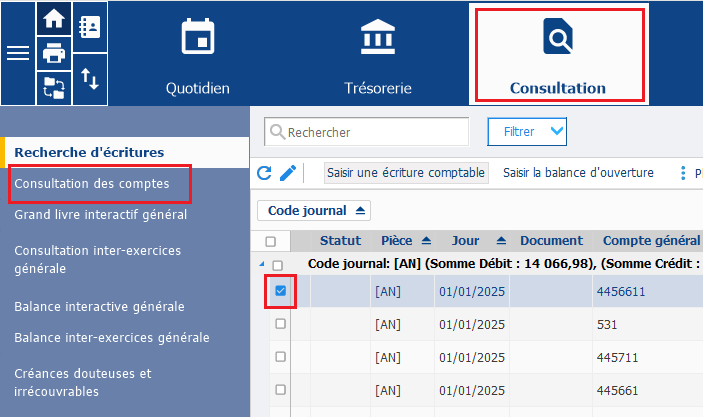Switch to the Trésorerie tab
Viewport: 703px width, 417px height.
pyautogui.click(x=377, y=53)
